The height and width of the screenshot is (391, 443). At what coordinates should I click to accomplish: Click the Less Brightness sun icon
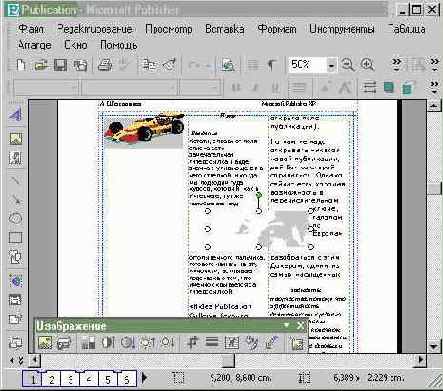point(167,343)
